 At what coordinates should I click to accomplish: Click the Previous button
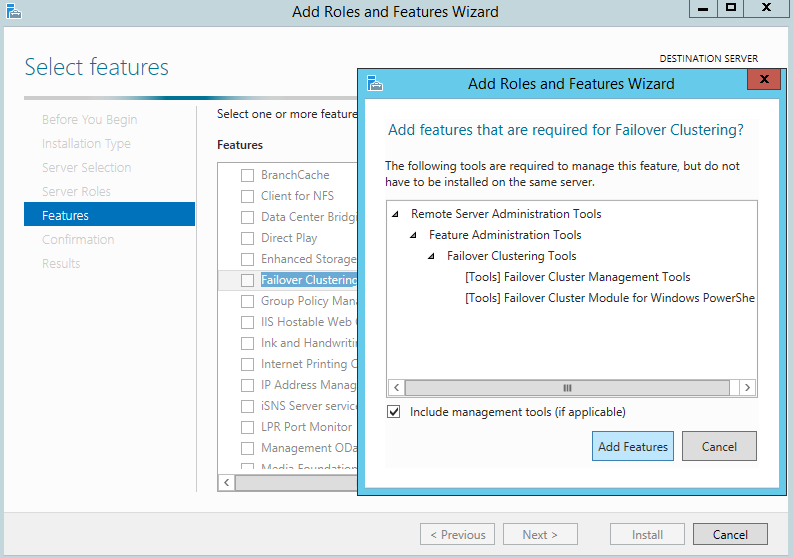(x=458, y=534)
